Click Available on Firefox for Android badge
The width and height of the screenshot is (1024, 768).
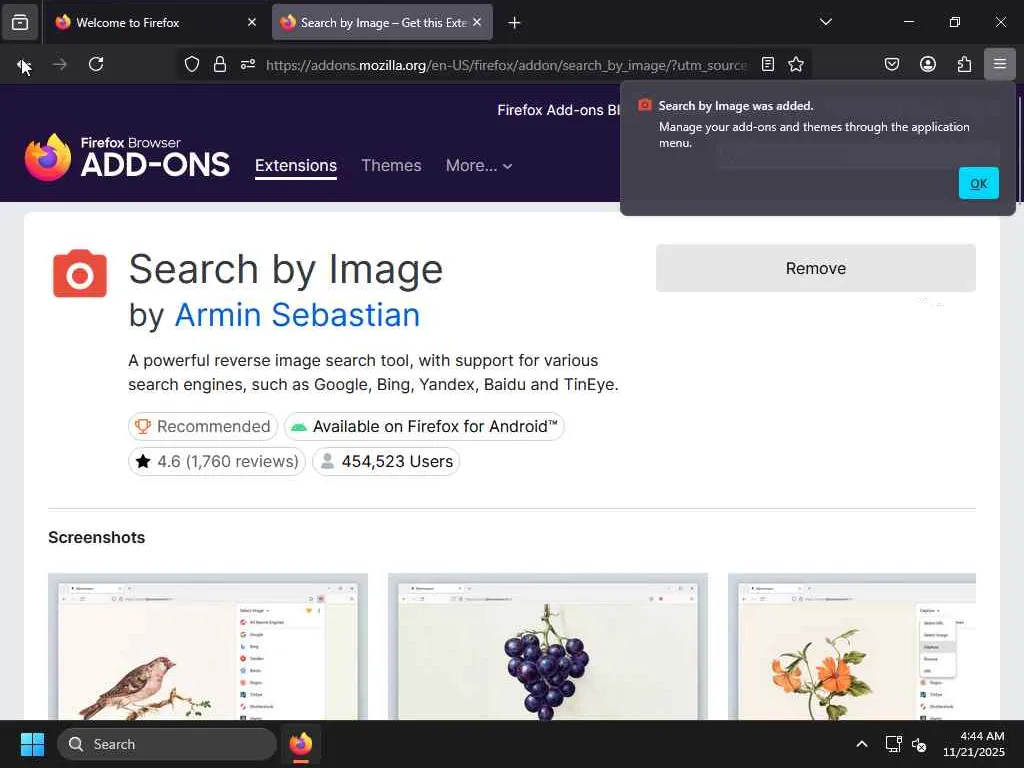tap(424, 426)
